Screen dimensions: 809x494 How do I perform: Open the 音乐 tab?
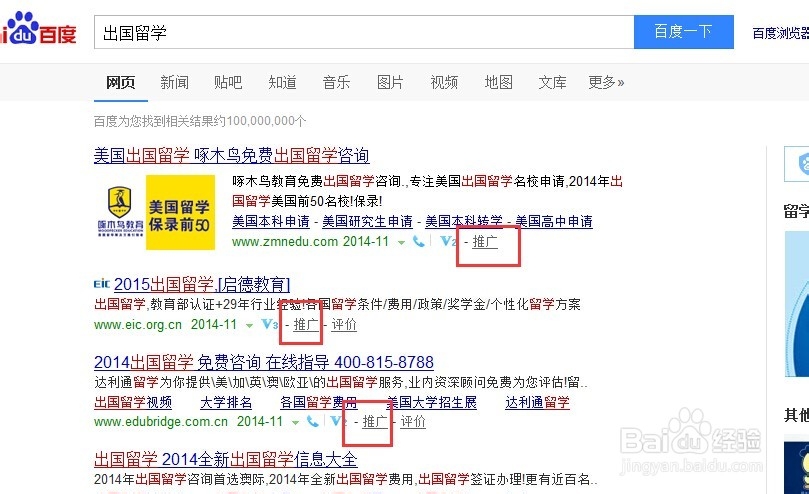tap(336, 82)
